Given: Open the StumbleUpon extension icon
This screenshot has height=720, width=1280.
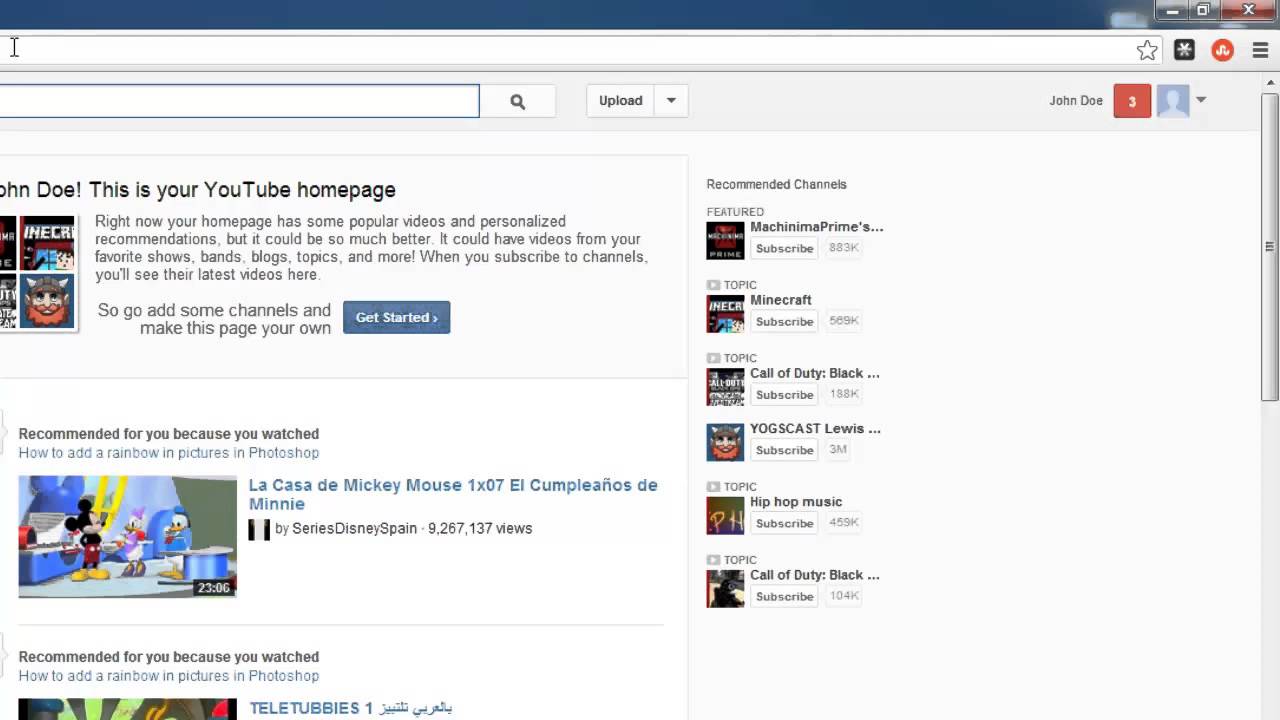Looking at the screenshot, I should click(x=1222, y=50).
